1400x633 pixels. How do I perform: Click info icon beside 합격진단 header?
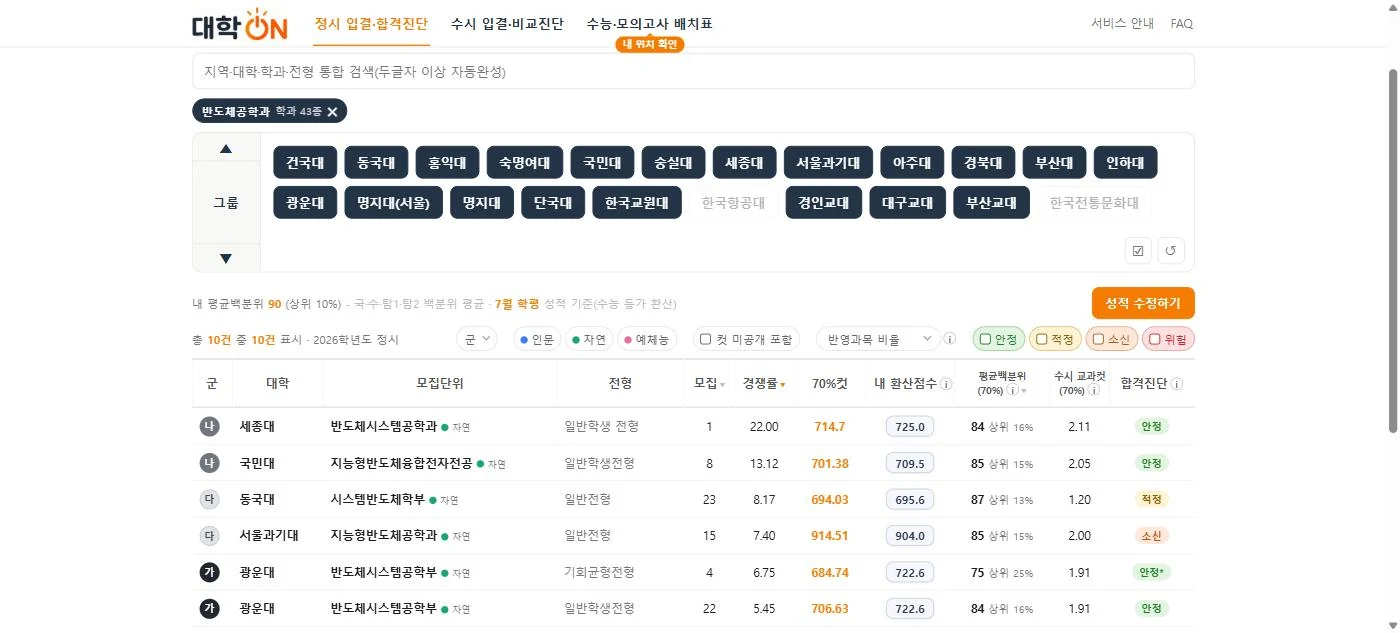point(1177,384)
